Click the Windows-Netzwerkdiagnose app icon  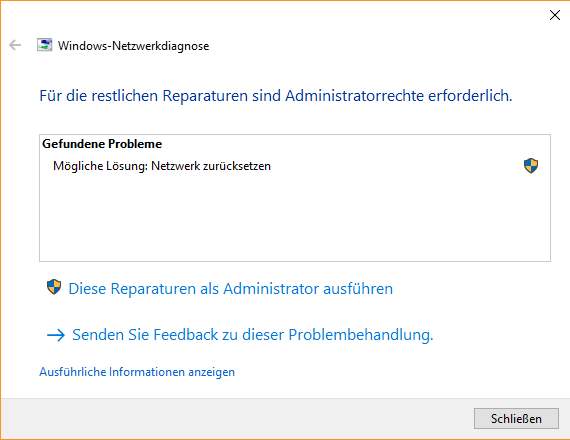coord(44,45)
